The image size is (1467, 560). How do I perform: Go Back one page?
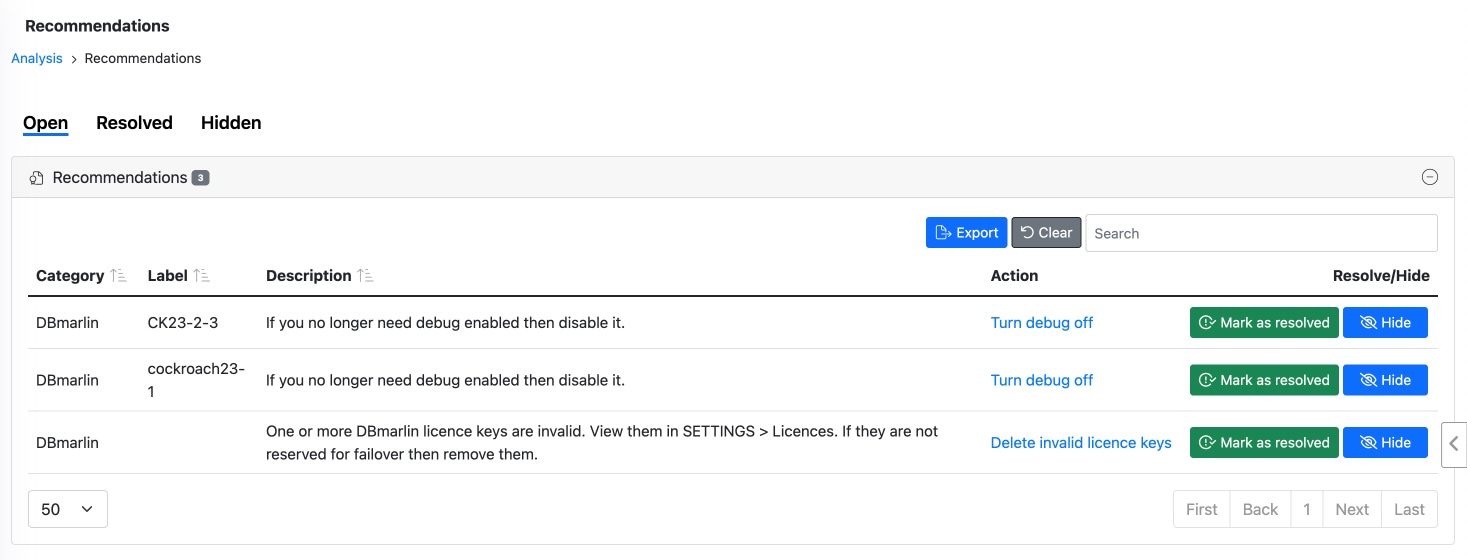[x=1260, y=509]
